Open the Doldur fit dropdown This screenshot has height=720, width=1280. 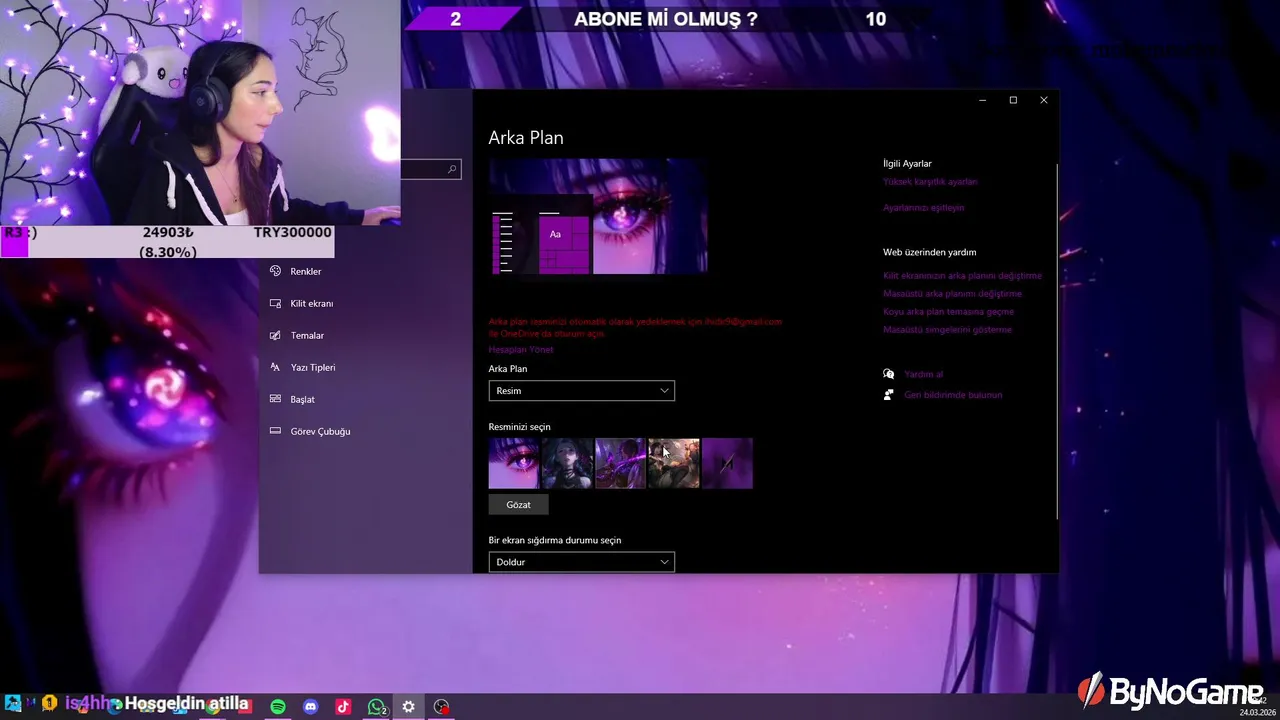click(582, 562)
